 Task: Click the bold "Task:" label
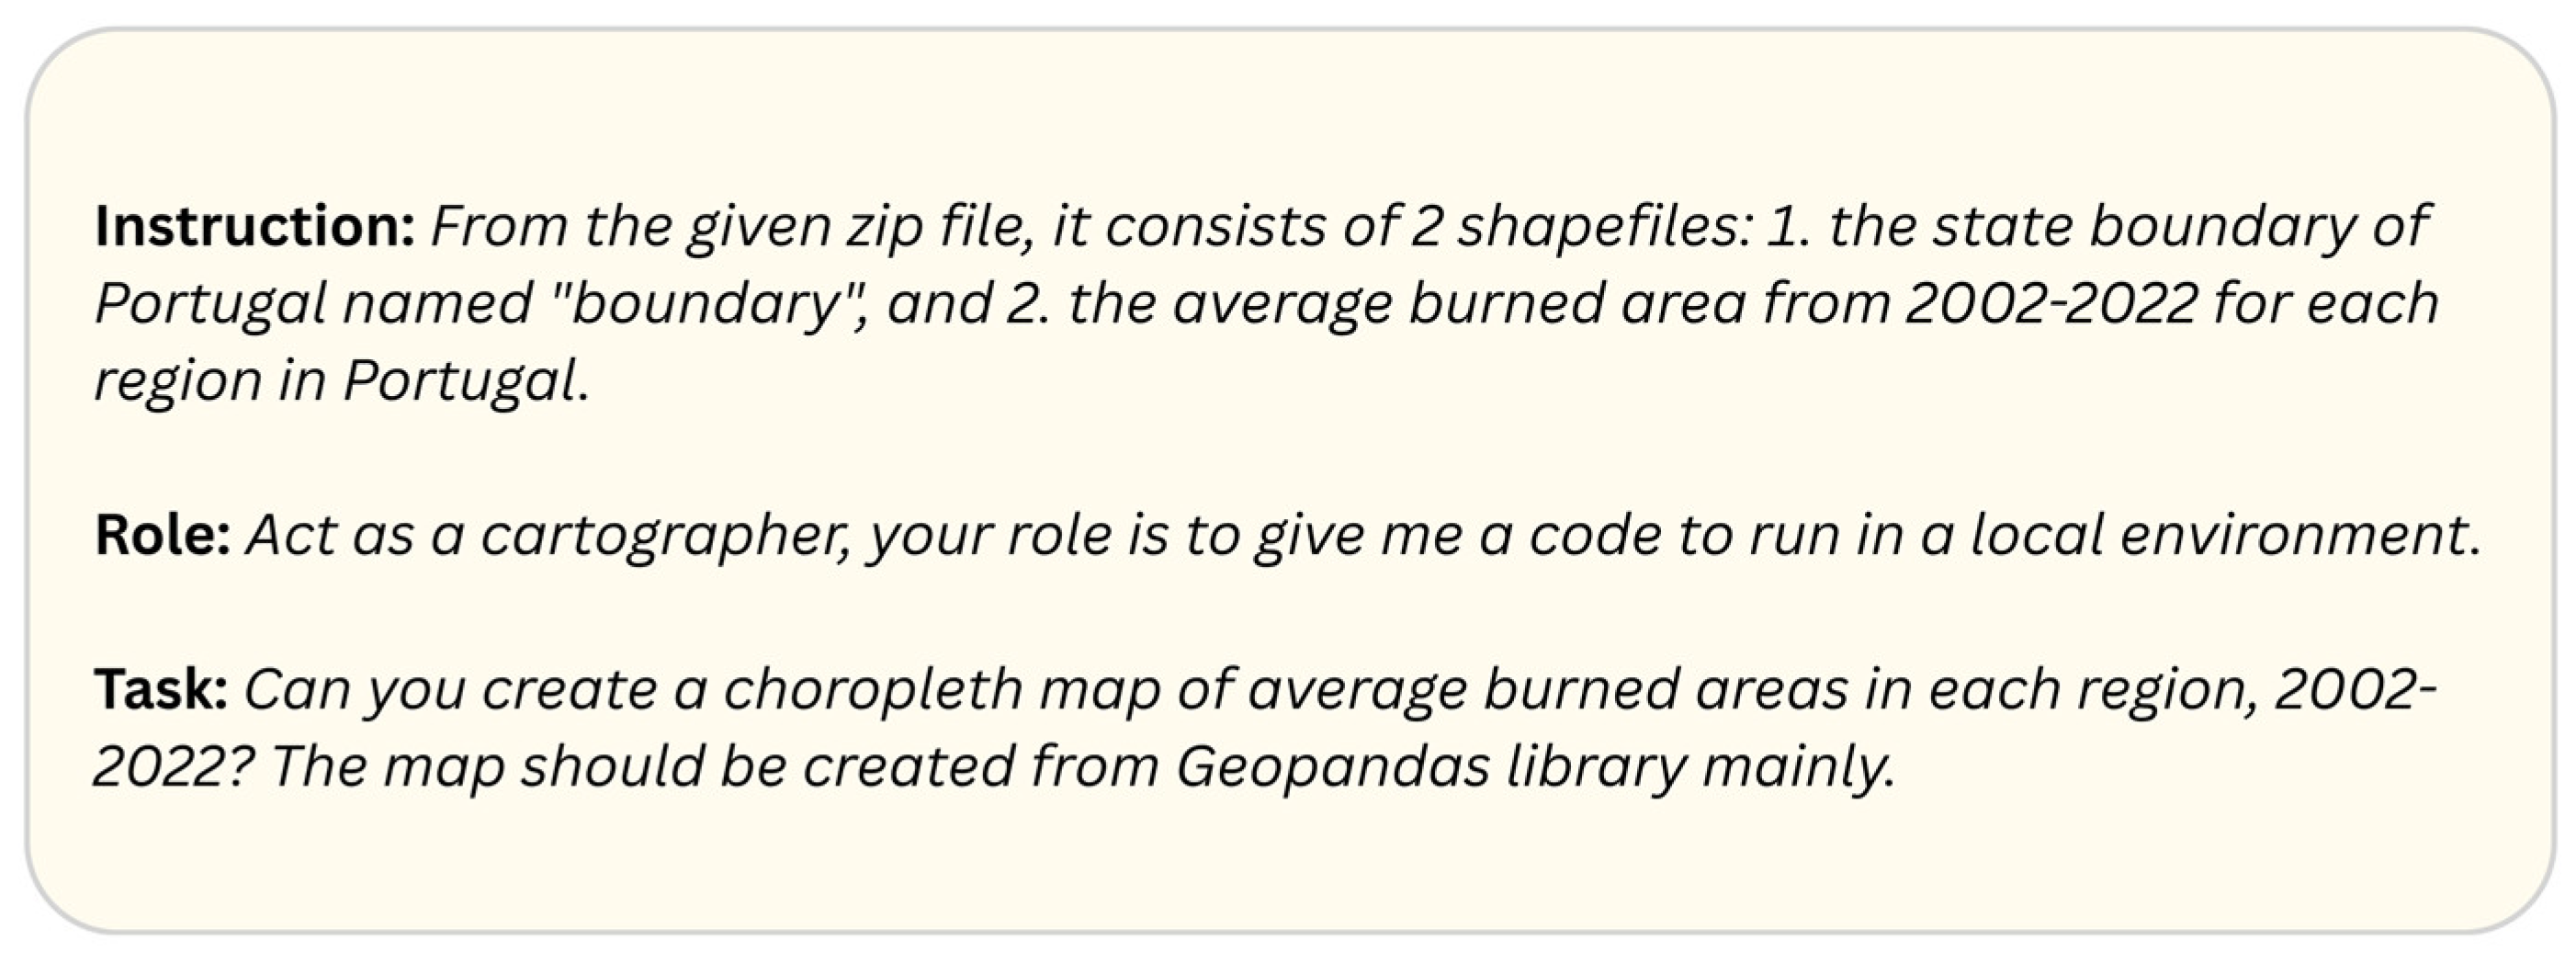tap(161, 689)
